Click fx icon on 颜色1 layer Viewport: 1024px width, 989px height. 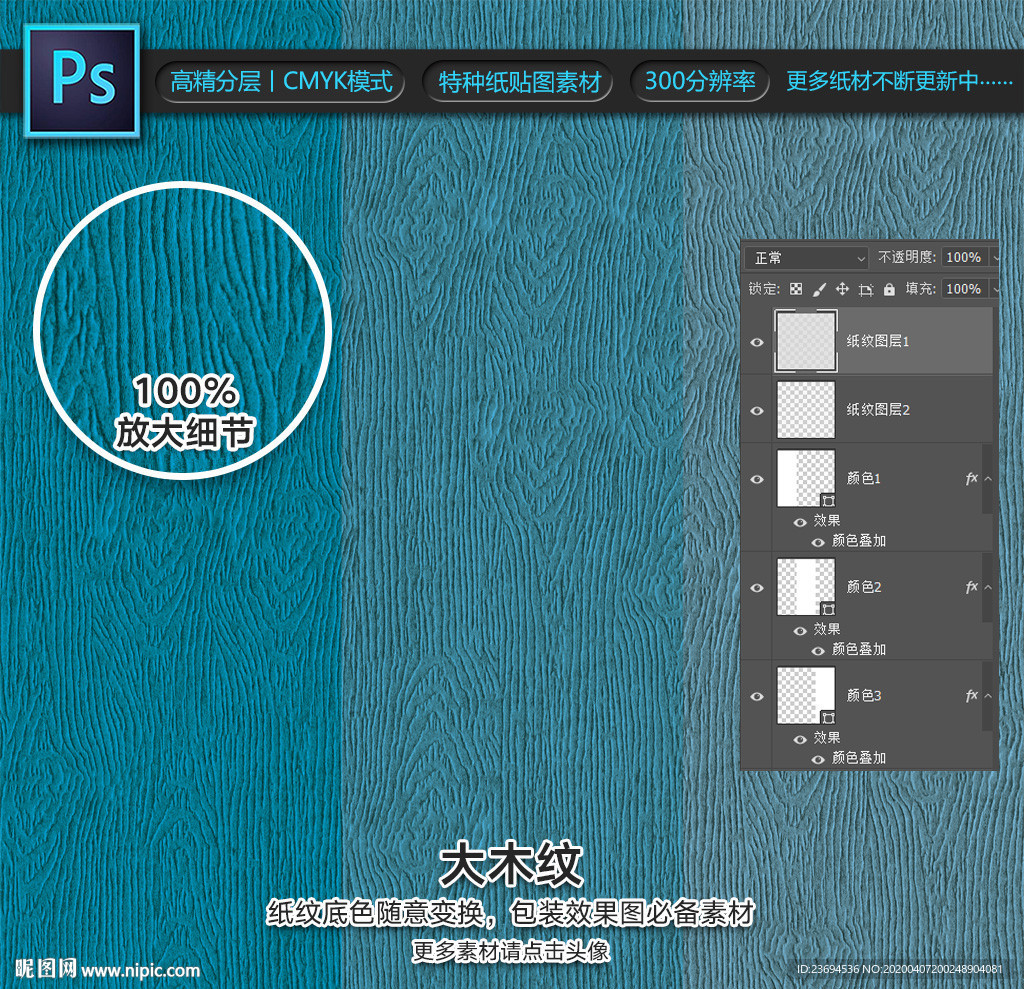point(972,478)
